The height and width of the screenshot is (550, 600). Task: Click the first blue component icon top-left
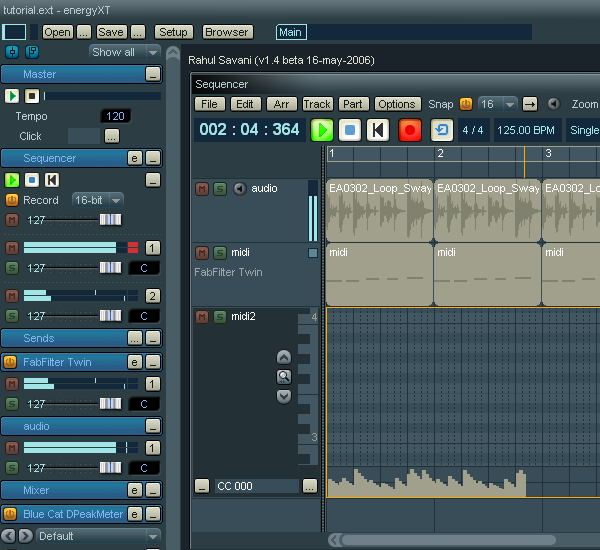(x=12, y=52)
